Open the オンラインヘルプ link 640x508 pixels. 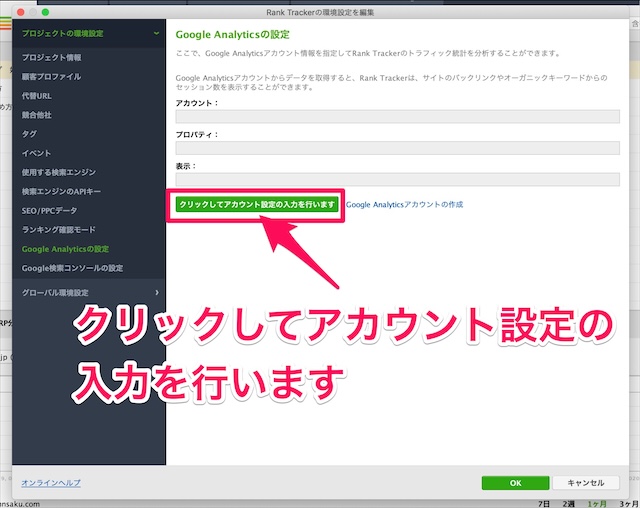51,483
